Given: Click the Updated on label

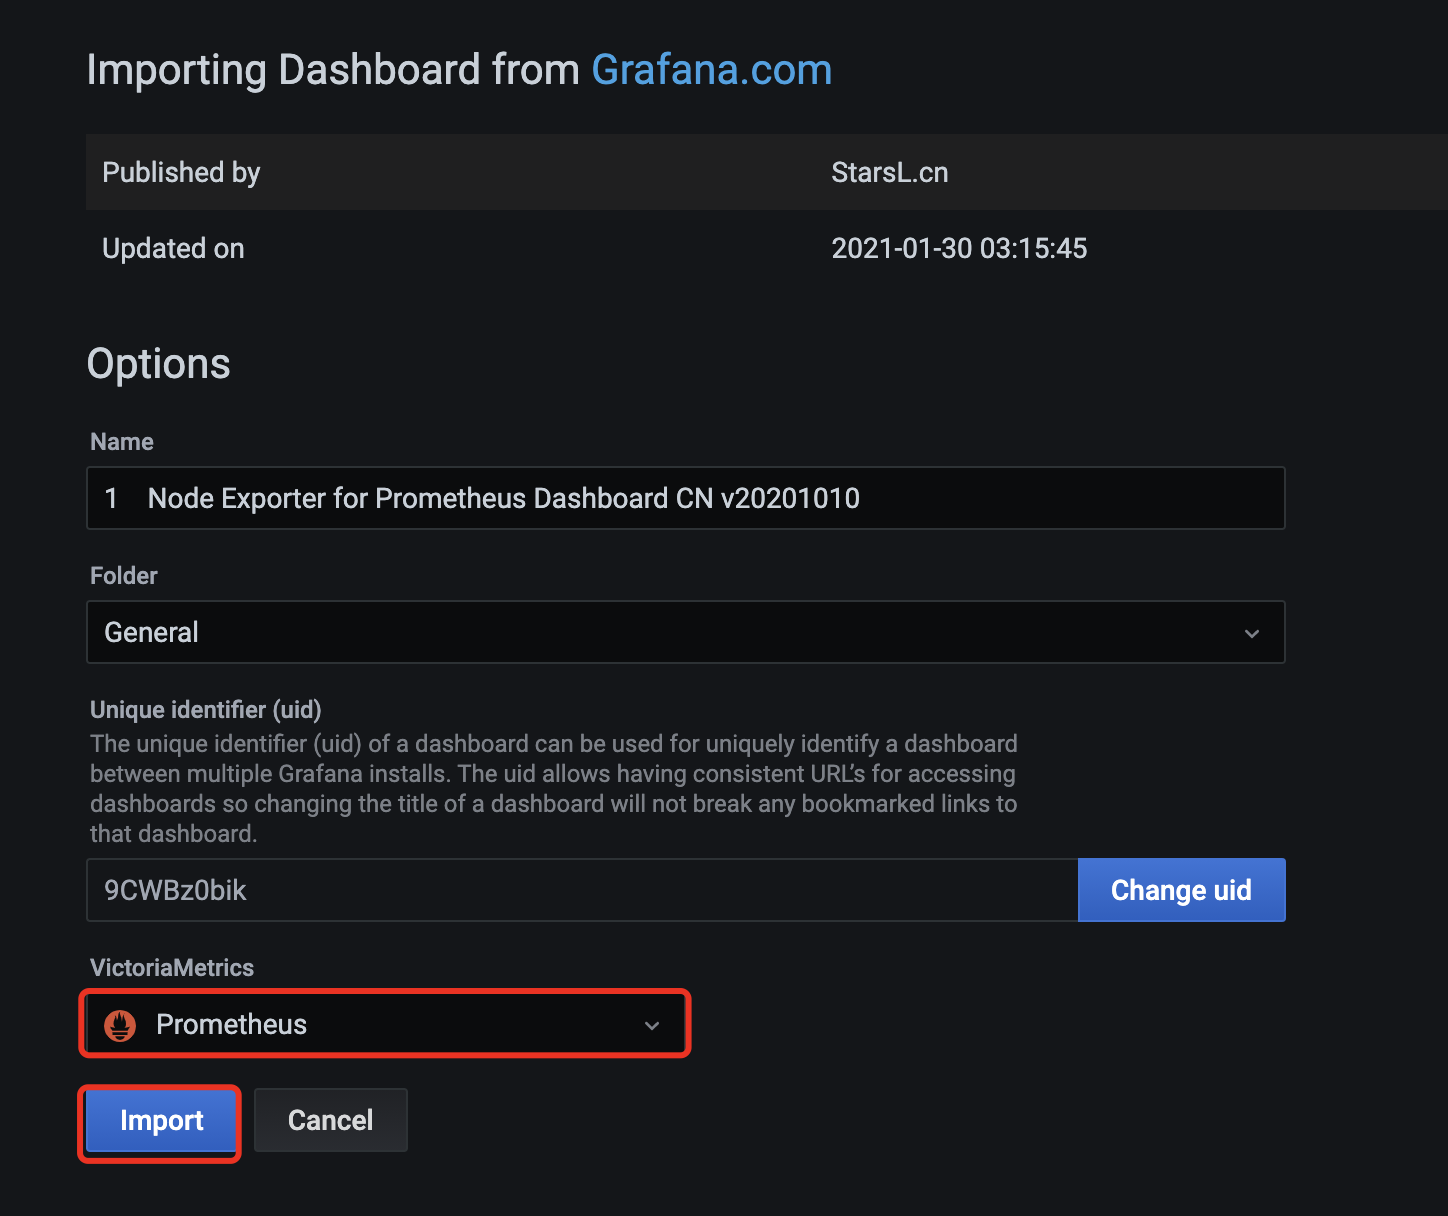Looking at the screenshot, I should (x=173, y=248).
